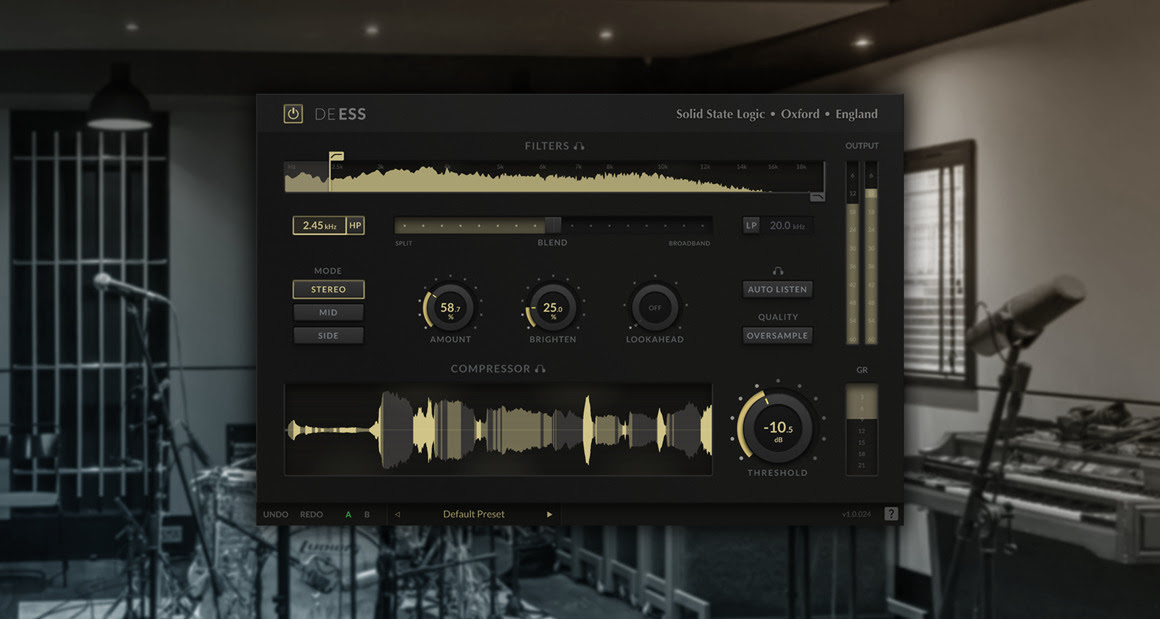
Task: Enable AUTO LISTEN mode
Action: (777, 289)
